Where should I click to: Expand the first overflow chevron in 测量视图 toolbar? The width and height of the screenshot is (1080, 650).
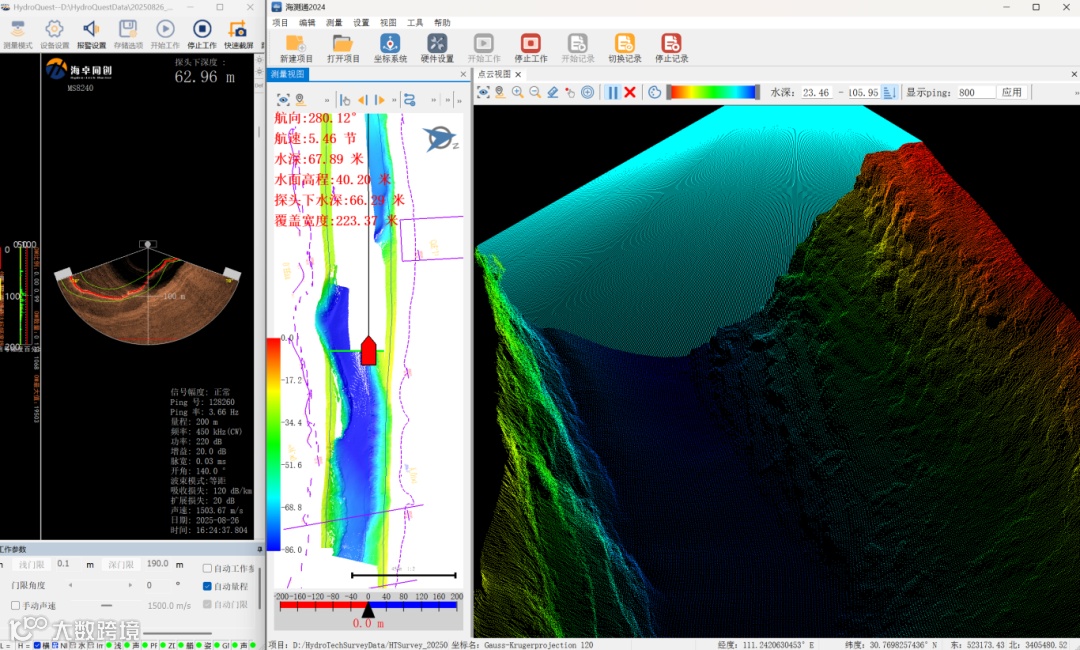(x=326, y=100)
